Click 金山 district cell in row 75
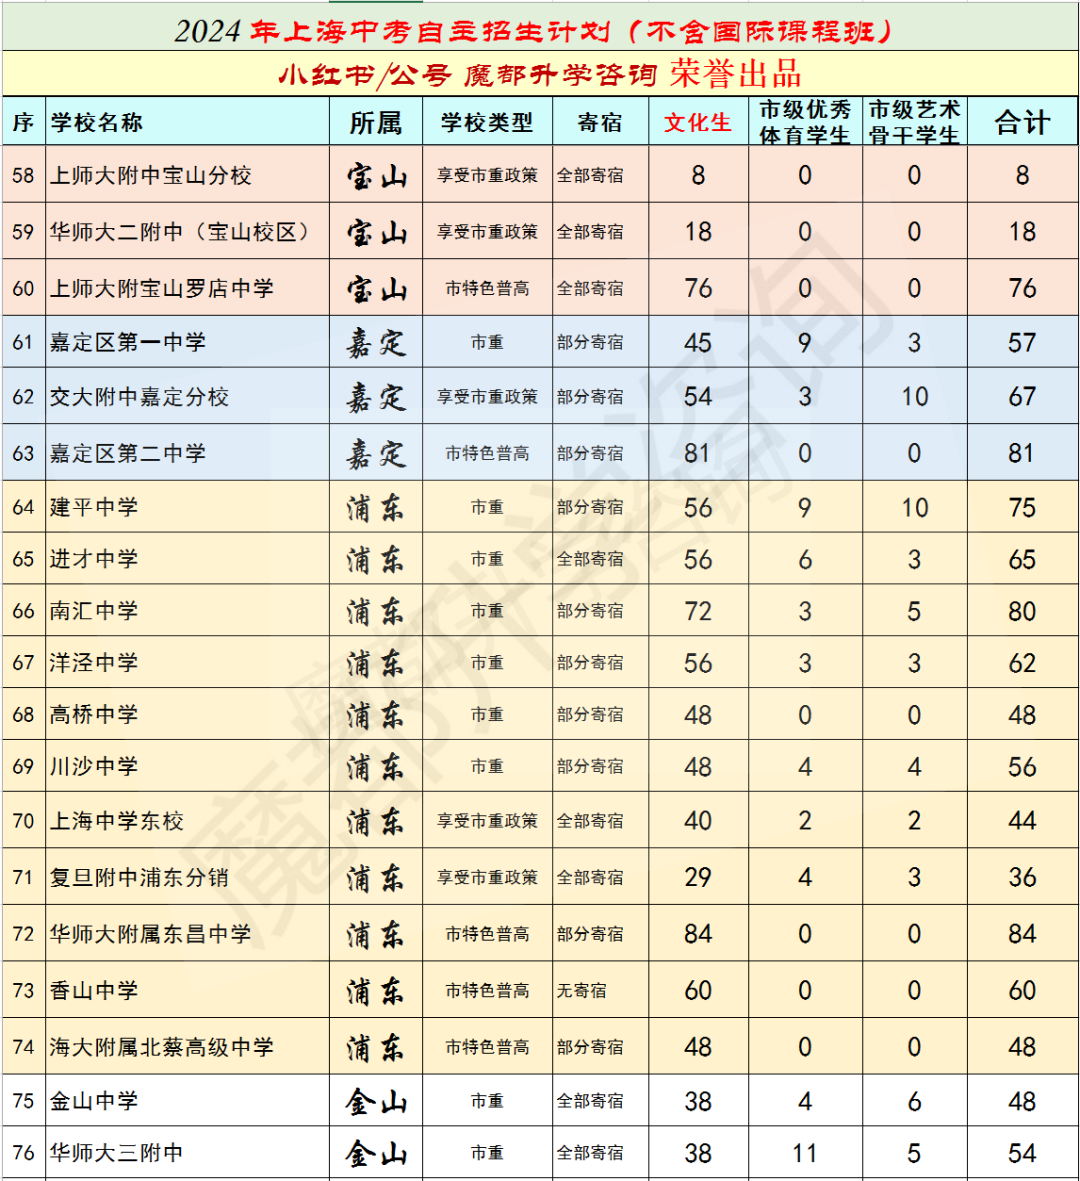 [376, 1101]
